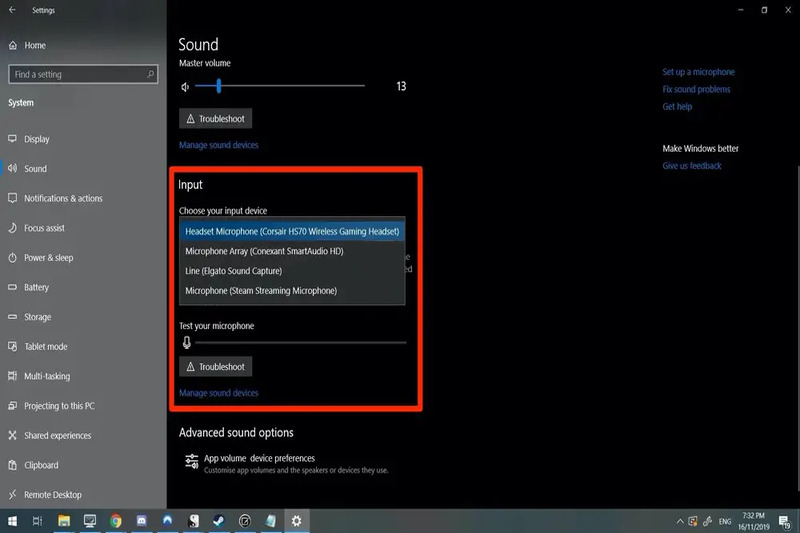Click the master volume slider handle
The height and width of the screenshot is (533, 800).
point(218,86)
